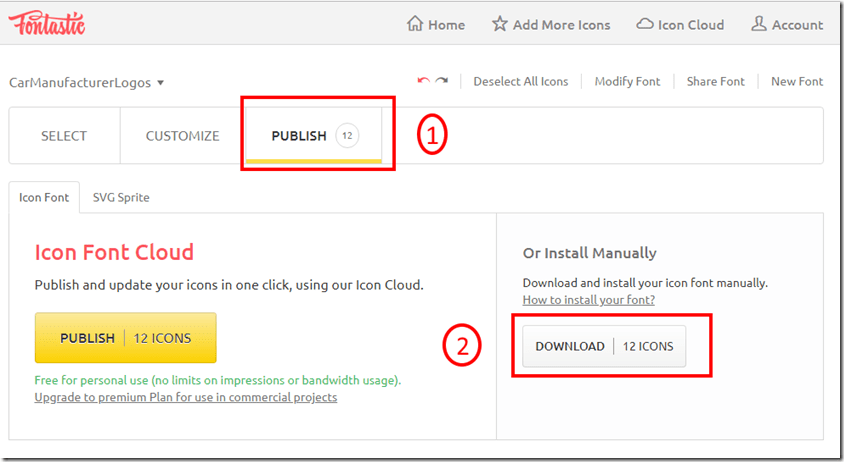Click the star icon for Add More Icons
The height and width of the screenshot is (462, 844).
coord(499,24)
